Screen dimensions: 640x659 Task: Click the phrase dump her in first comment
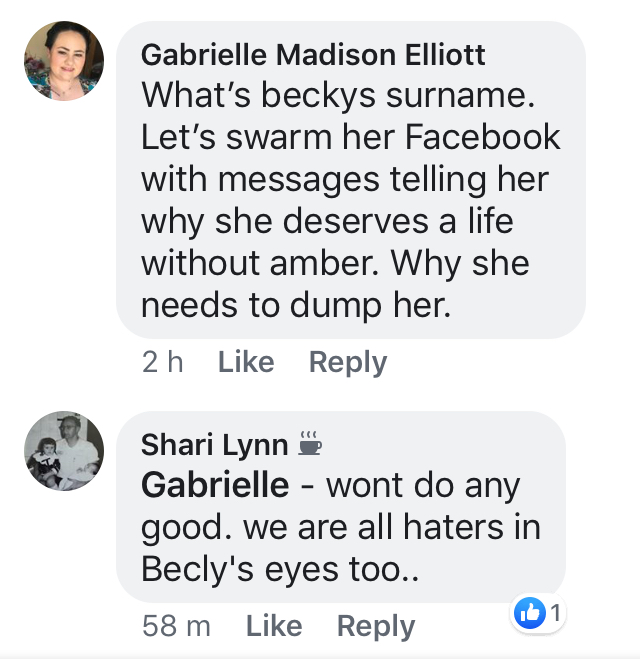(370, 306)
